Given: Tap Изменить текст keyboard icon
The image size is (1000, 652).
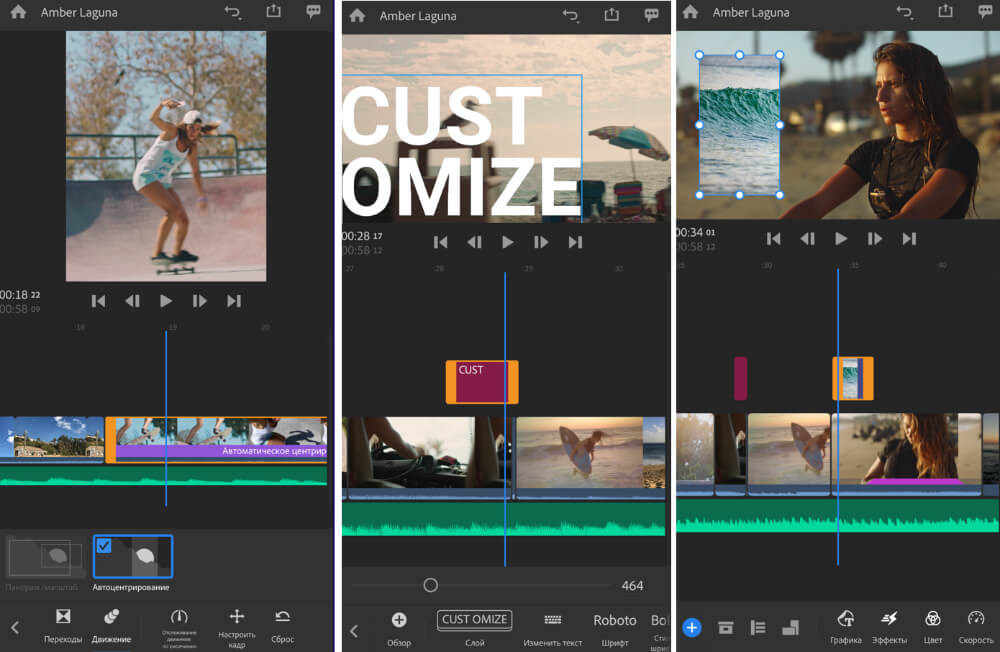Looking at the screenshot, I should click(552, 619).
